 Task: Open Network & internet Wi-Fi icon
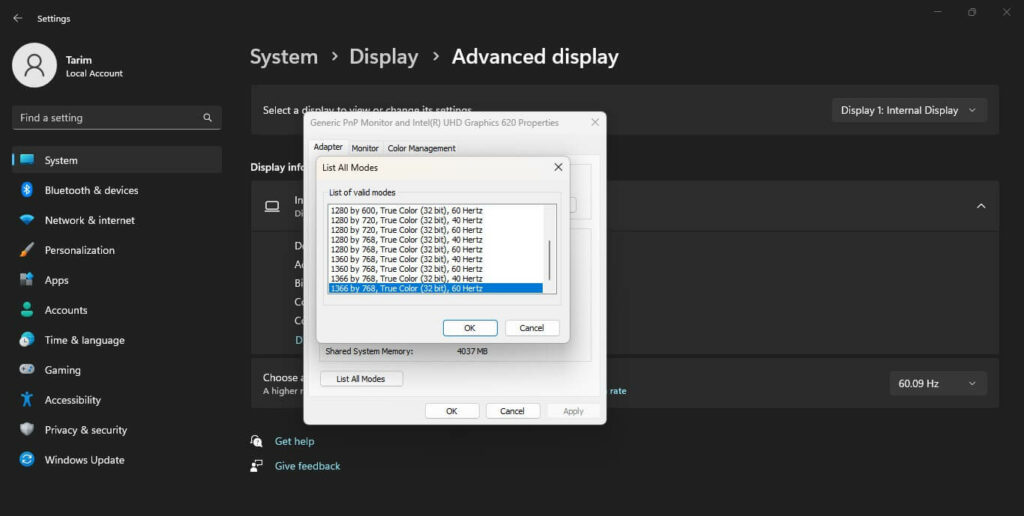pyautogui.click(x=27, y=220)
